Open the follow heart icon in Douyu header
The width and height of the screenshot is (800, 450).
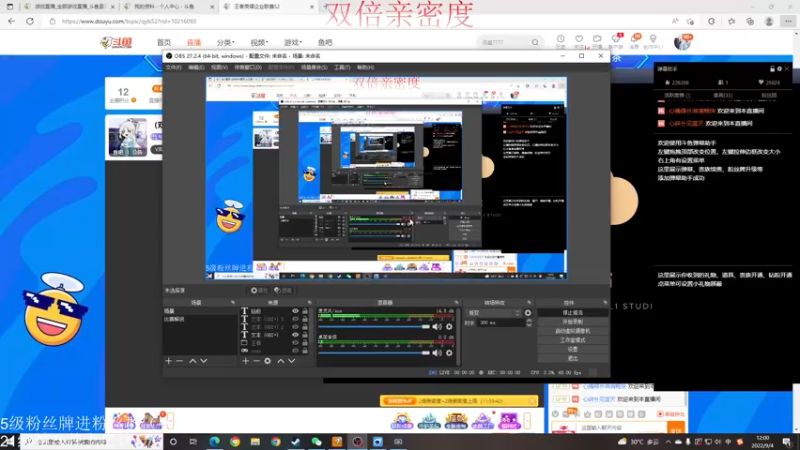pos(579,39)
